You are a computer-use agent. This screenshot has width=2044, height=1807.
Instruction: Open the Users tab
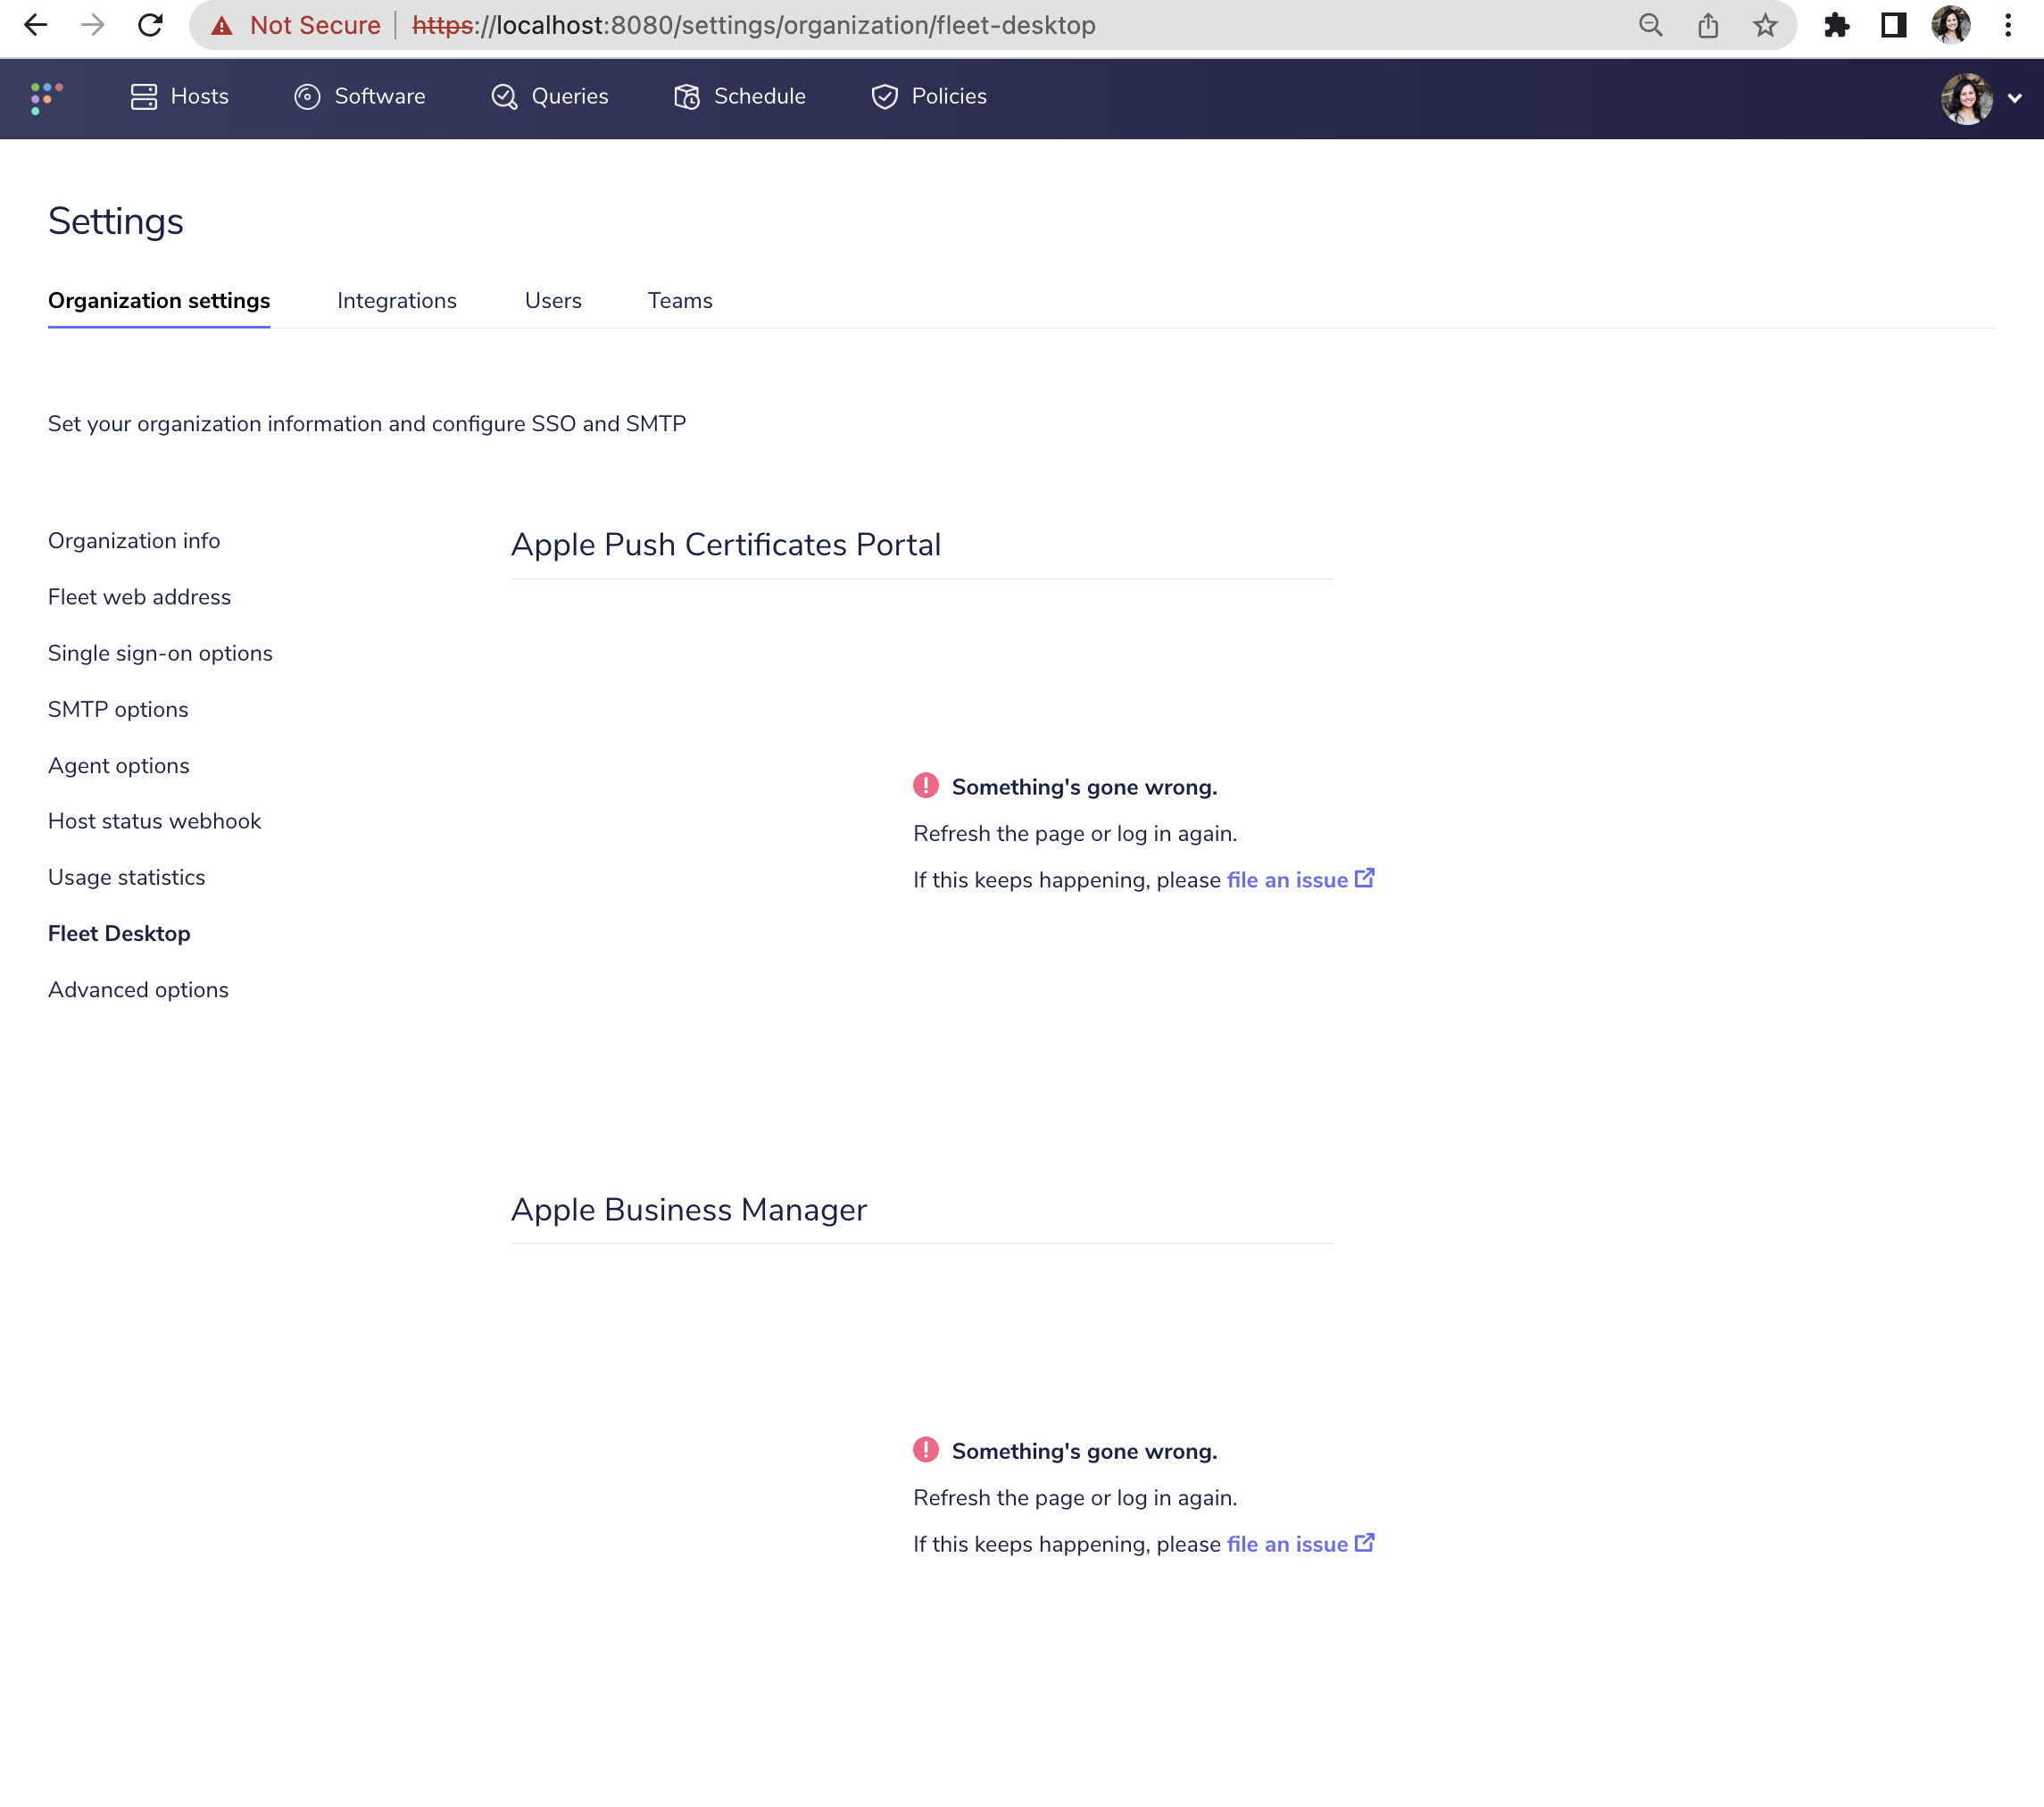[553, 300]
